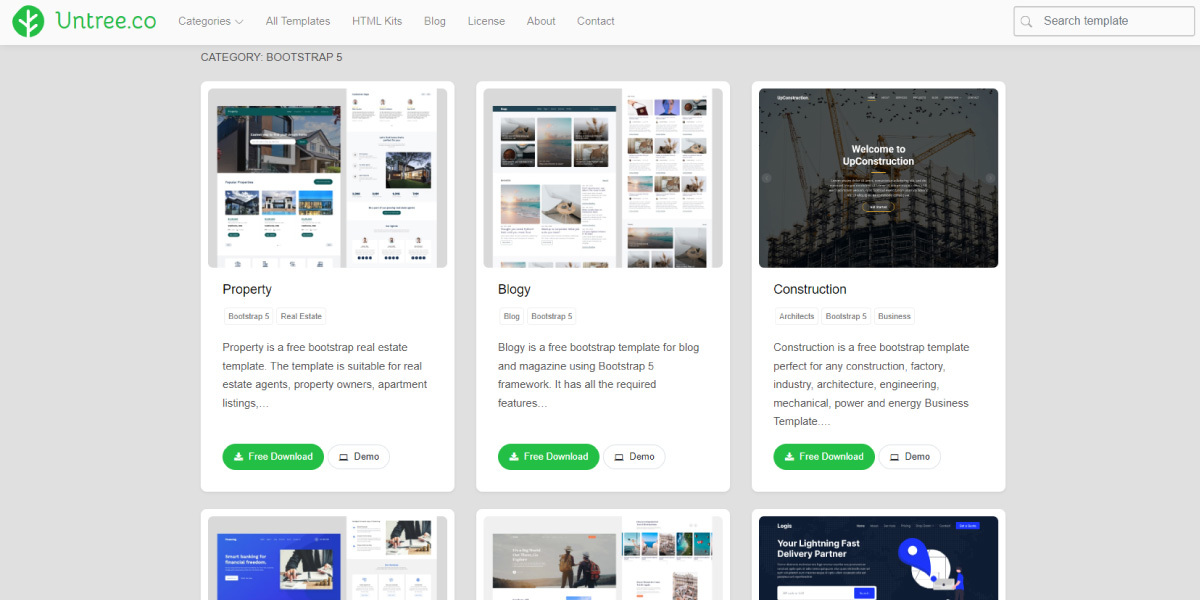The image size is (1200, 600).
Task: Click the Property template description text
Action: (325, 375)
